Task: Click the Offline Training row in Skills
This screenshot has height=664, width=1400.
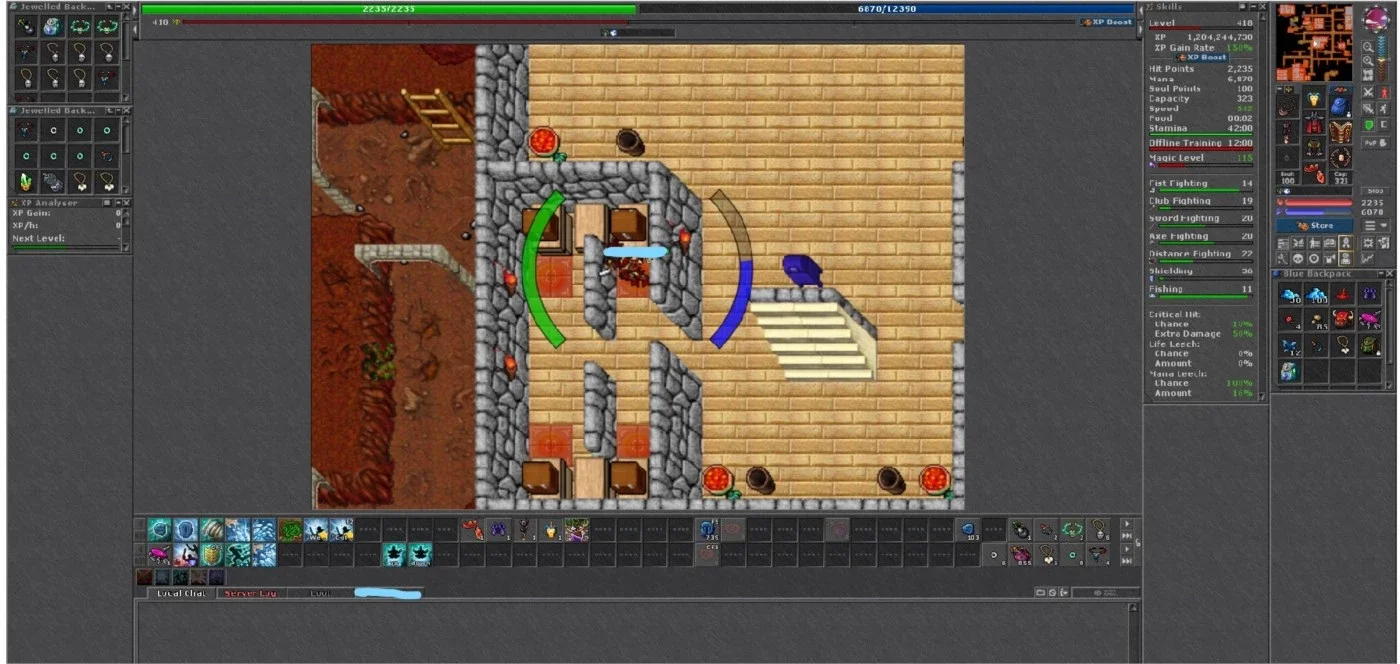Action: click(x=1199, y=143)
